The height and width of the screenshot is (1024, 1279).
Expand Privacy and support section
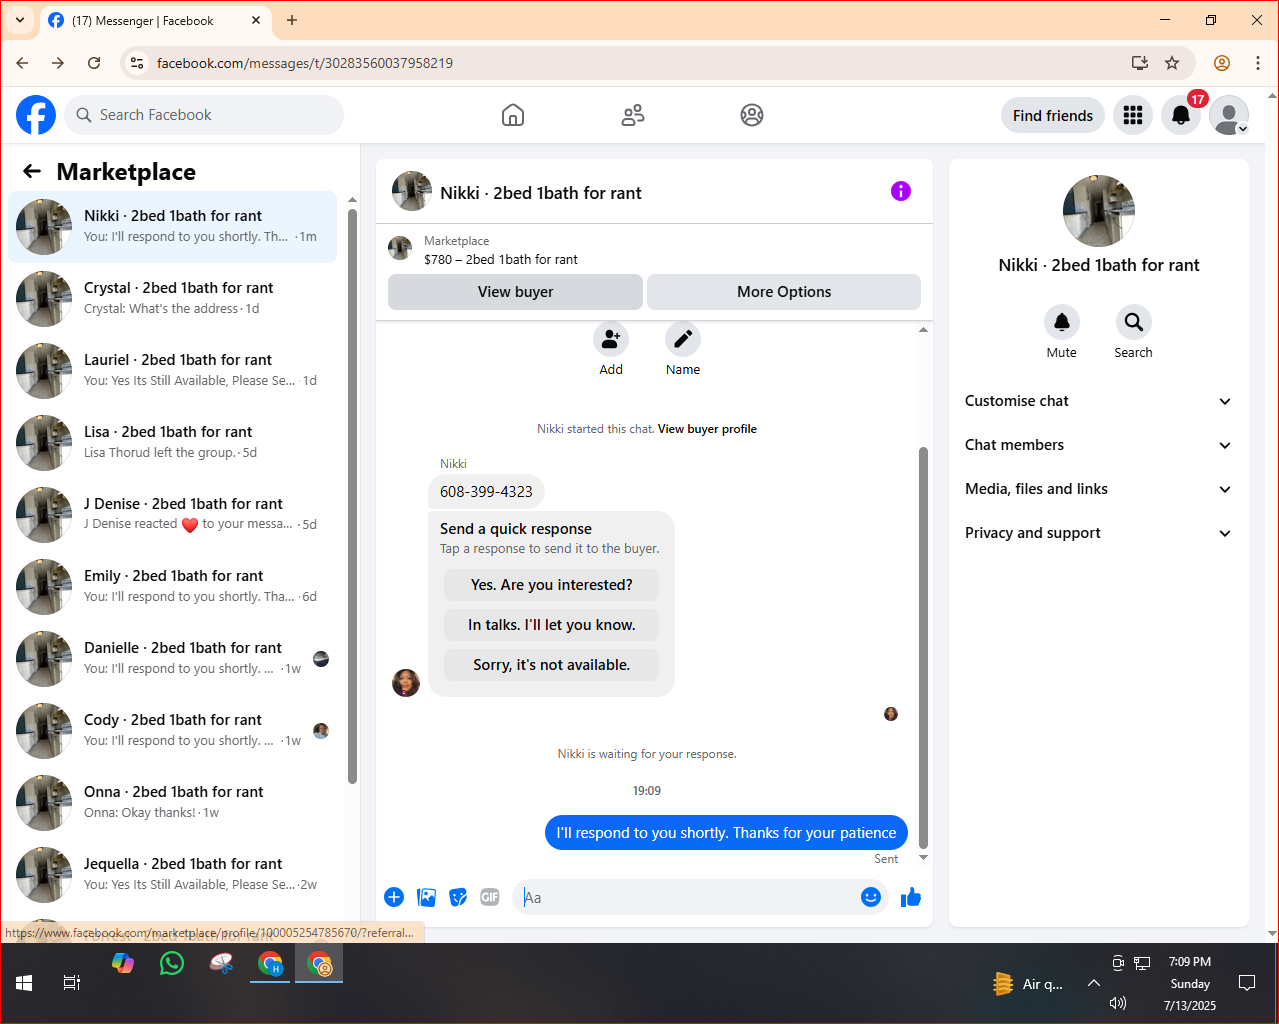[1098, 533]
